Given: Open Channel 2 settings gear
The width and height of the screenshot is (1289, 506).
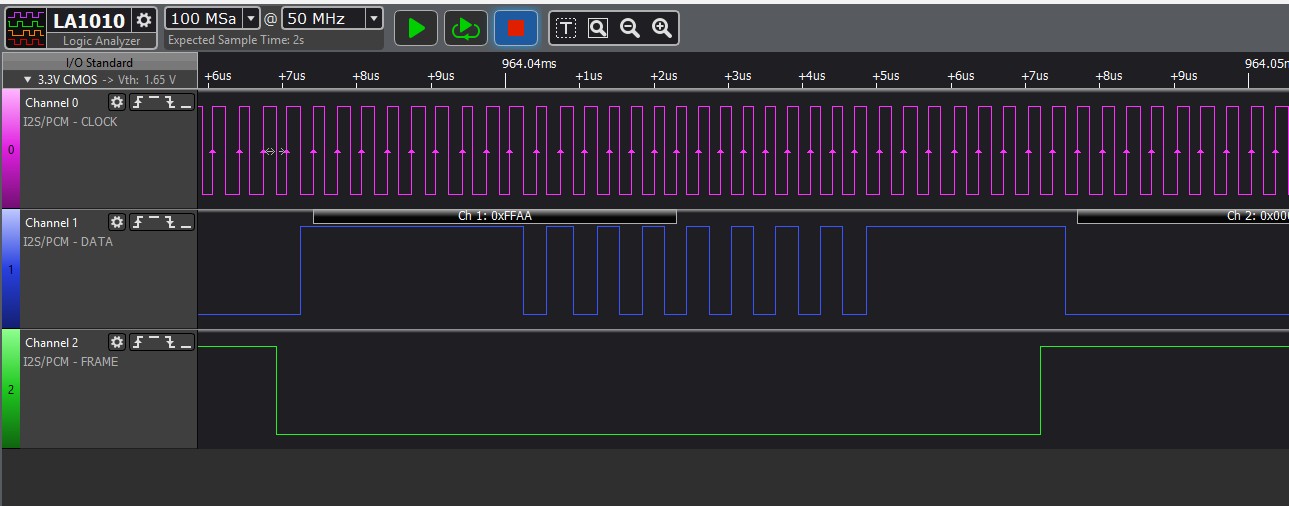Looking at the screenshot, I should coord(117,342).
